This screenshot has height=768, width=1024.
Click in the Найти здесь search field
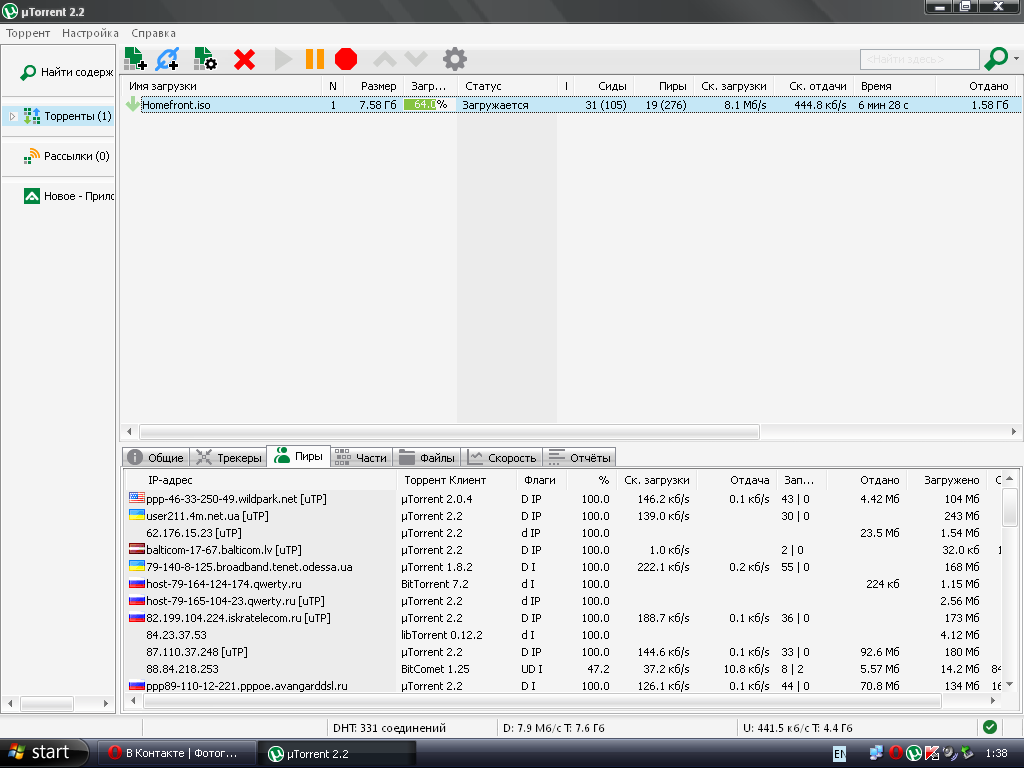[x=918, y=60]
